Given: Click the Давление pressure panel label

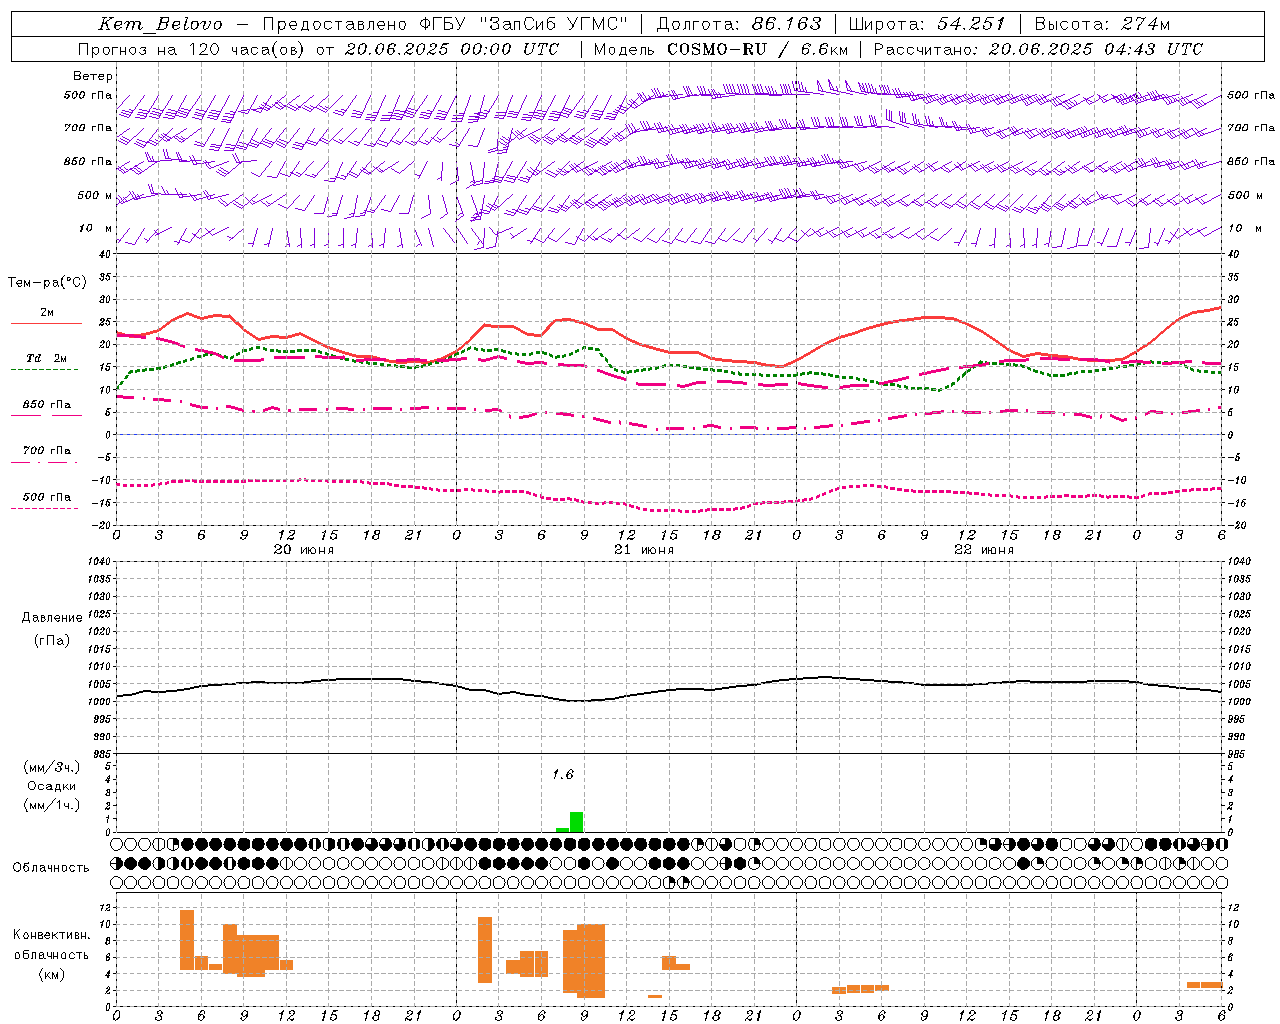Looking at the screenshot, I should click(x=52, y=618).
